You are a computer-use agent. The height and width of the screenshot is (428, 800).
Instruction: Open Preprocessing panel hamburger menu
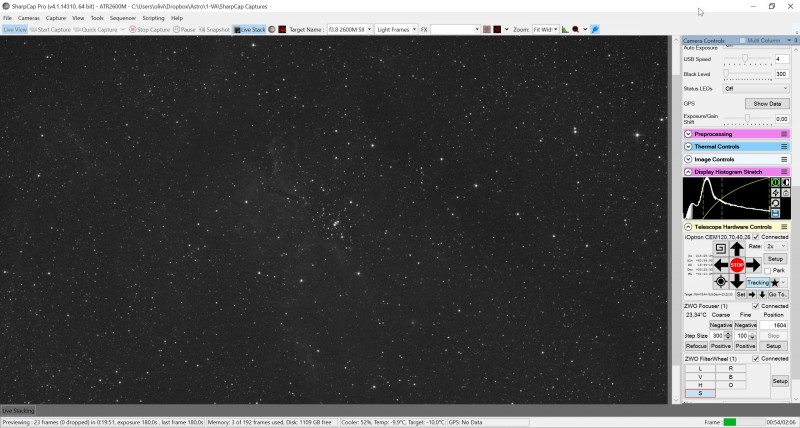tap(784, 134)
